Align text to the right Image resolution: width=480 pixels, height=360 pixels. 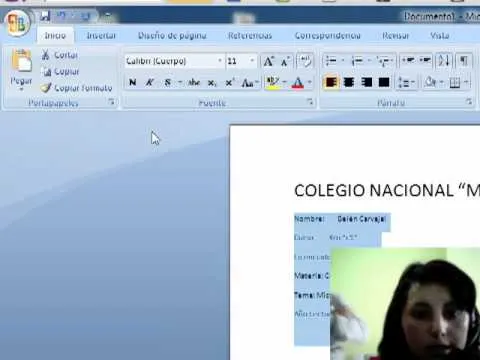[x=367, y=82]
